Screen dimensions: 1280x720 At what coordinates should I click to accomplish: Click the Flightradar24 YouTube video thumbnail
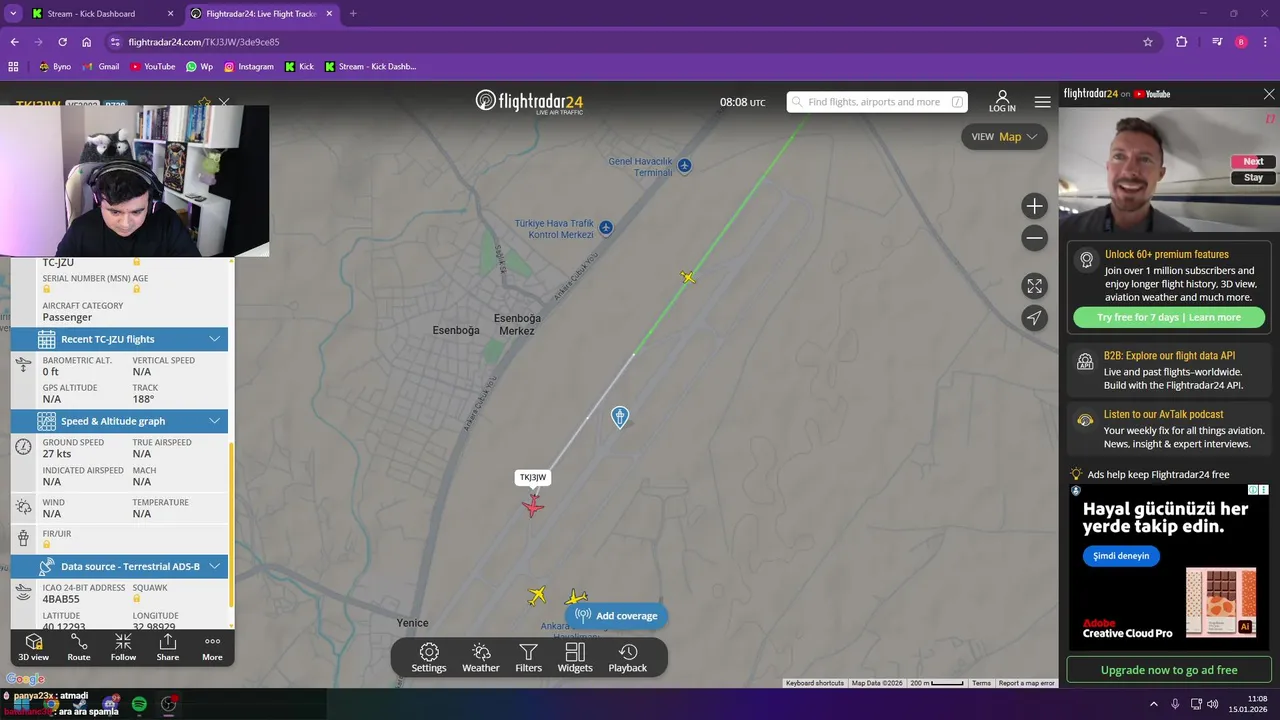point(1169,169)
